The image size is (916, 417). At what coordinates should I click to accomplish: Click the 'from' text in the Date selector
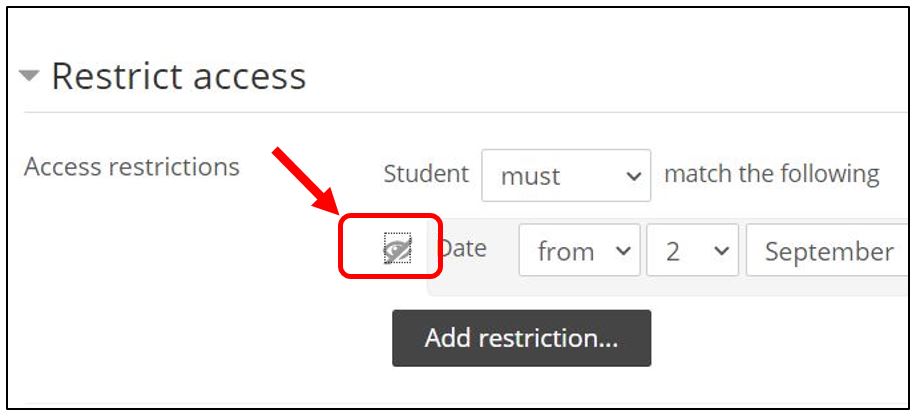click(566, 252)
